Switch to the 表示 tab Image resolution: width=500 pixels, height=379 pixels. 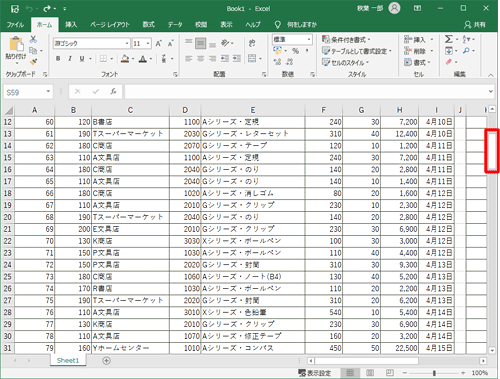click(226, 25)
